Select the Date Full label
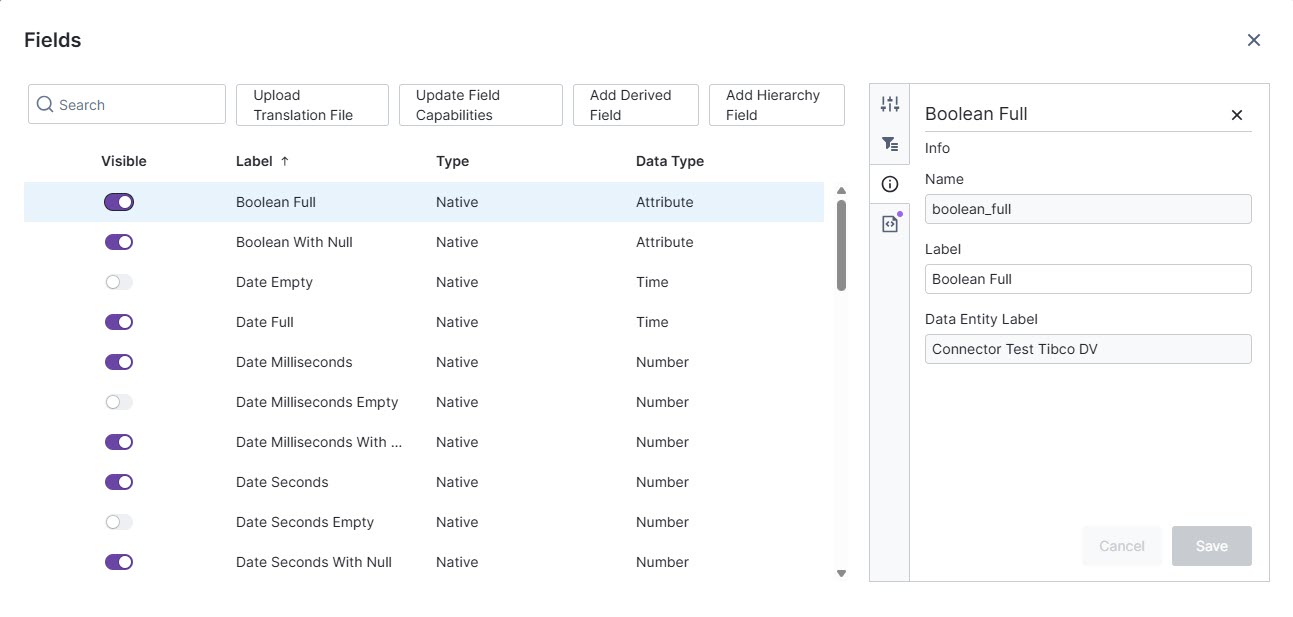This screenshot has height=617, width=1293. pyautogui.click(x=265, y=322)
